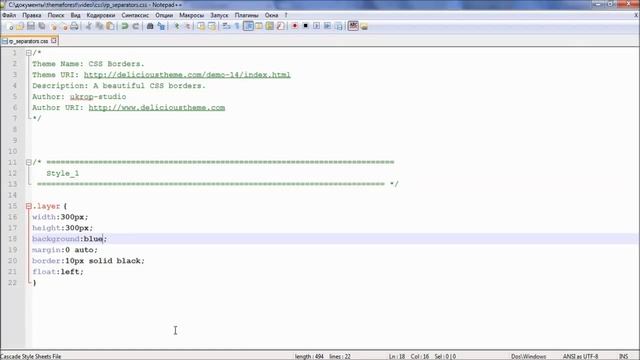Click 'Dos\Windows' line ending in status bar
Image resolution: width=640 pixels, height=360 pixels.
[528, 356]
